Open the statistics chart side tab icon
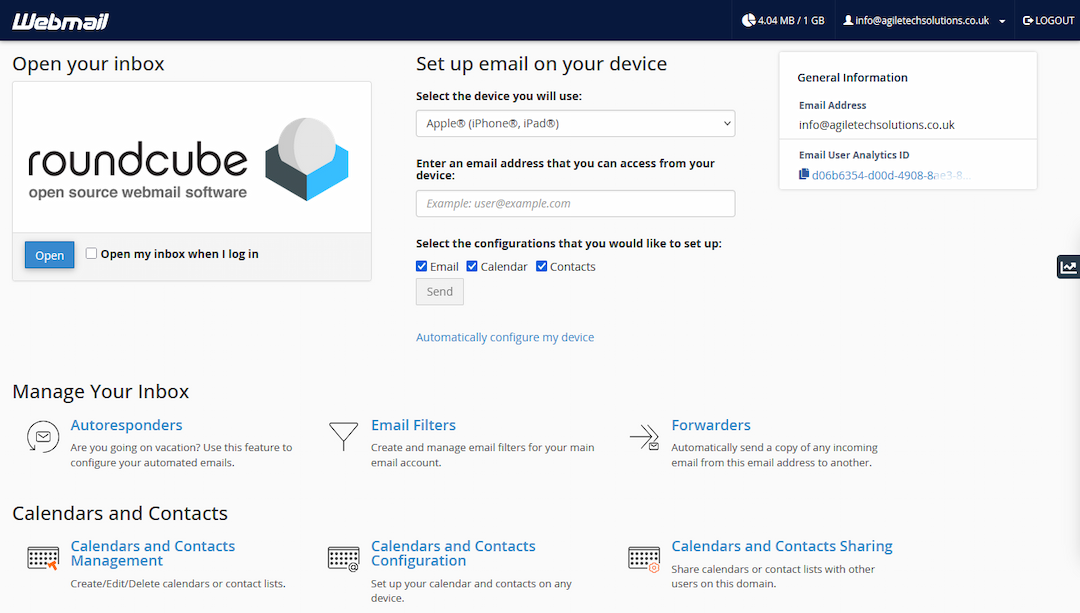 [x=1068, y=267]
